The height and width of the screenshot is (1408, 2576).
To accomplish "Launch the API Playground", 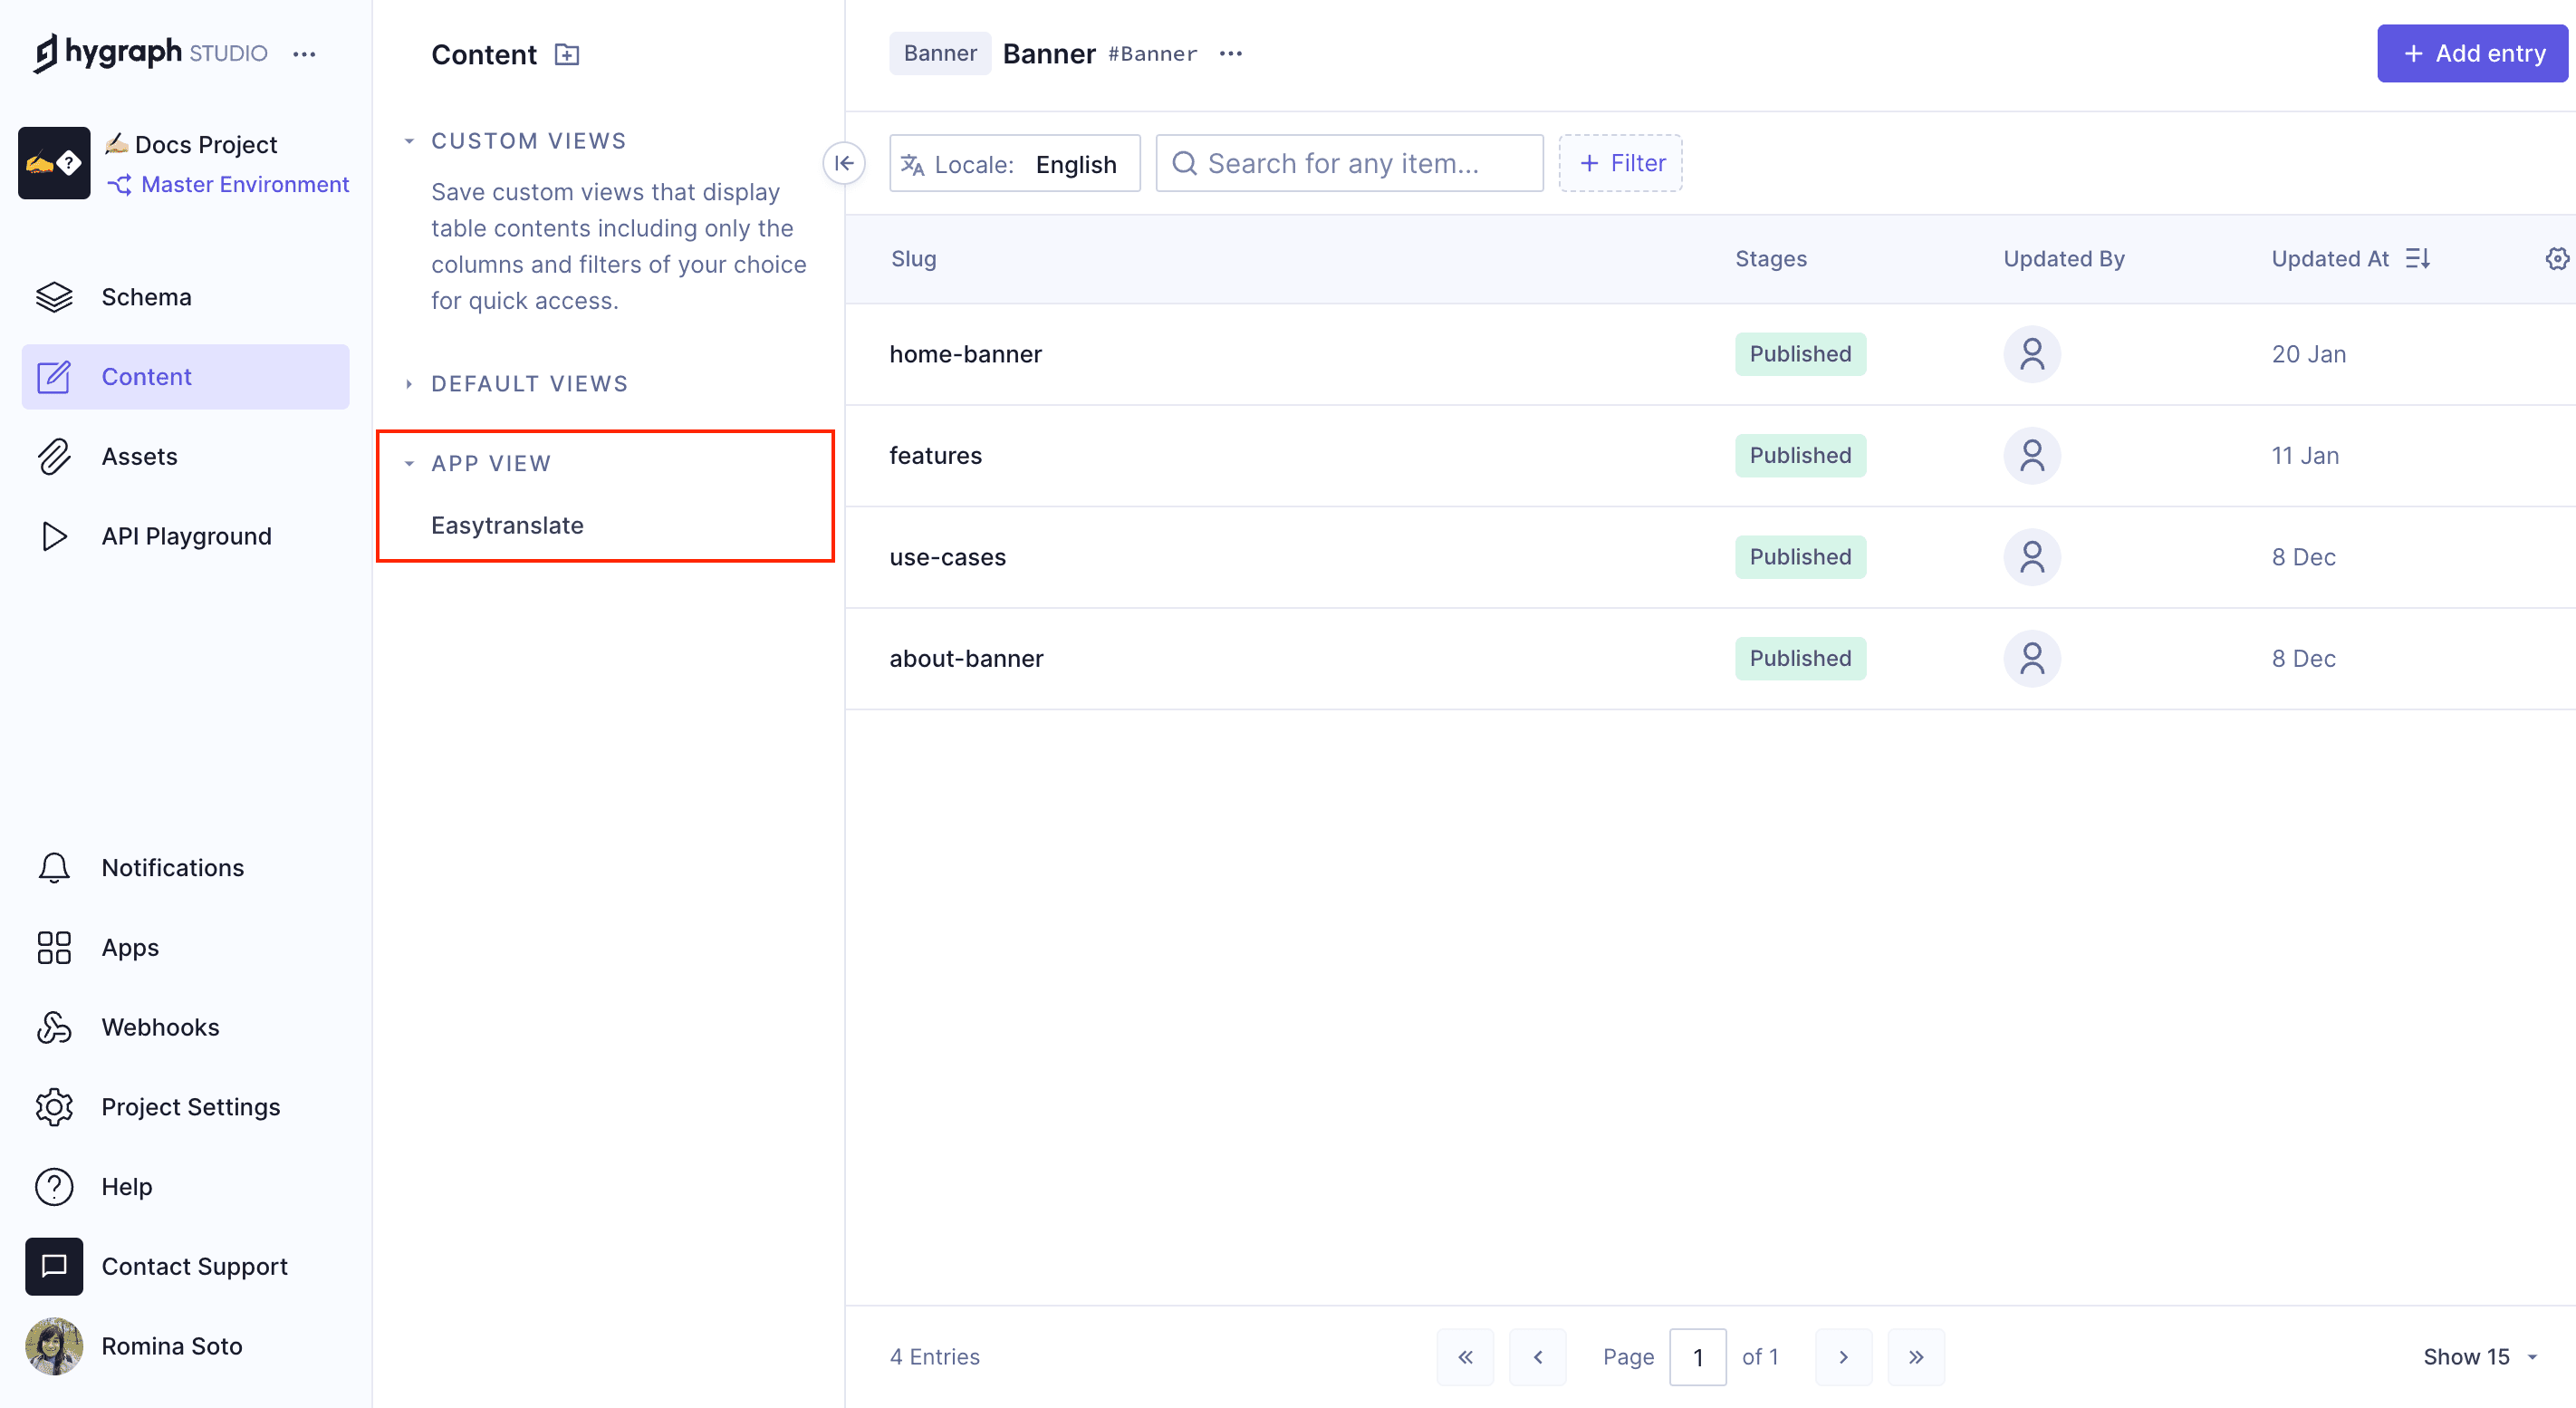I will click(x=186, y=535).
